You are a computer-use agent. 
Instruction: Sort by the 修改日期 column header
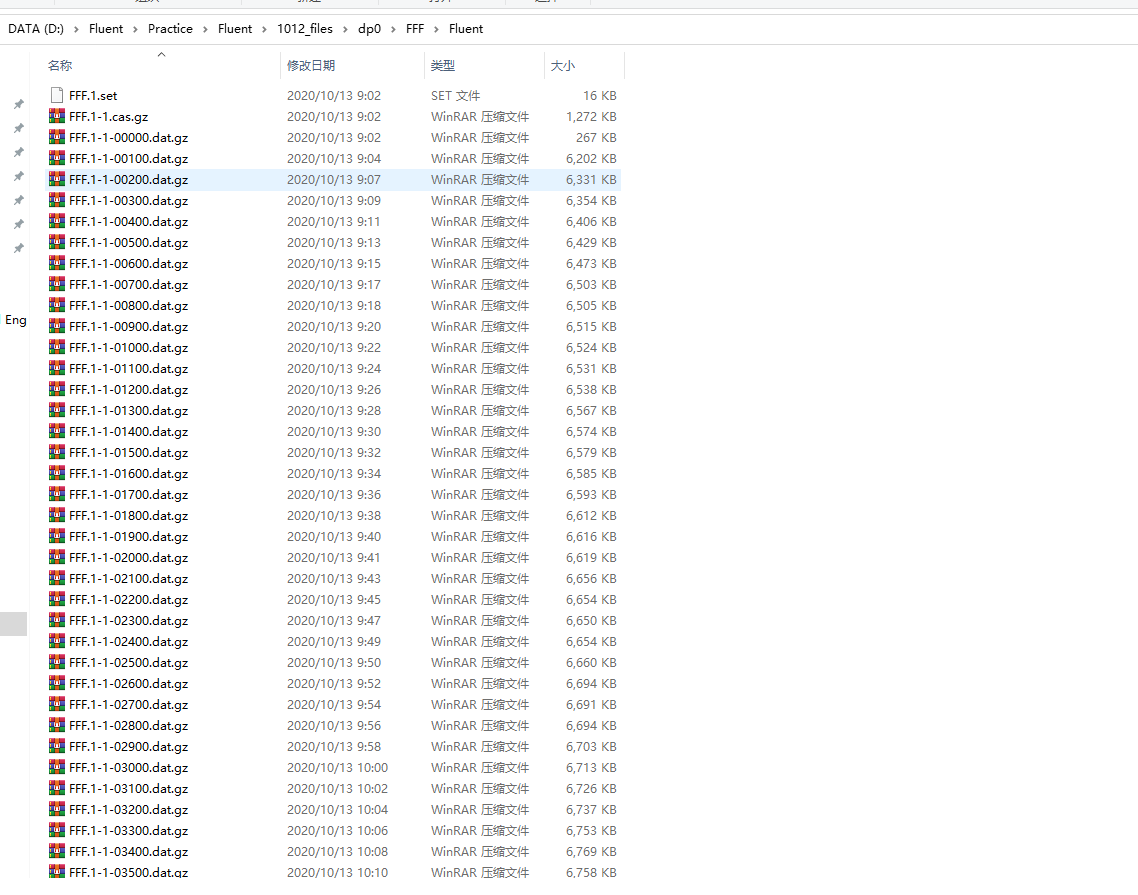[311, 66]
